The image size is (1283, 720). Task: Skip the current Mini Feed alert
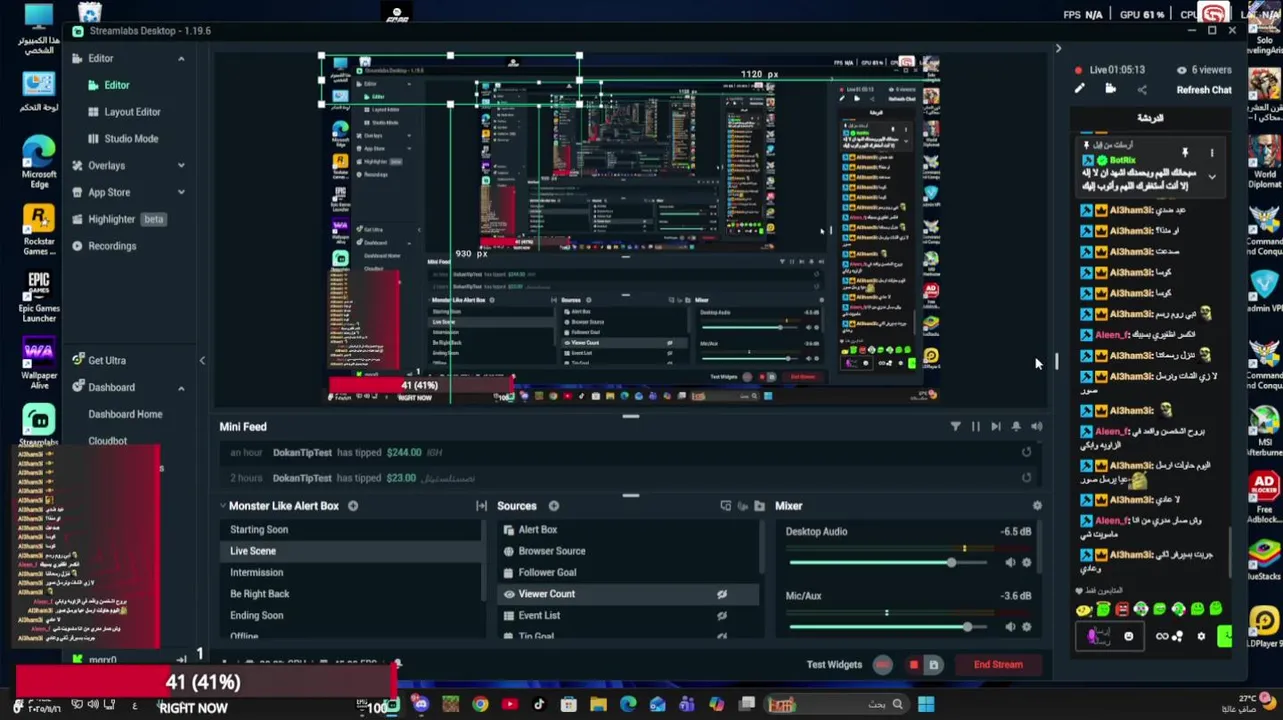(x=996, y=427)
